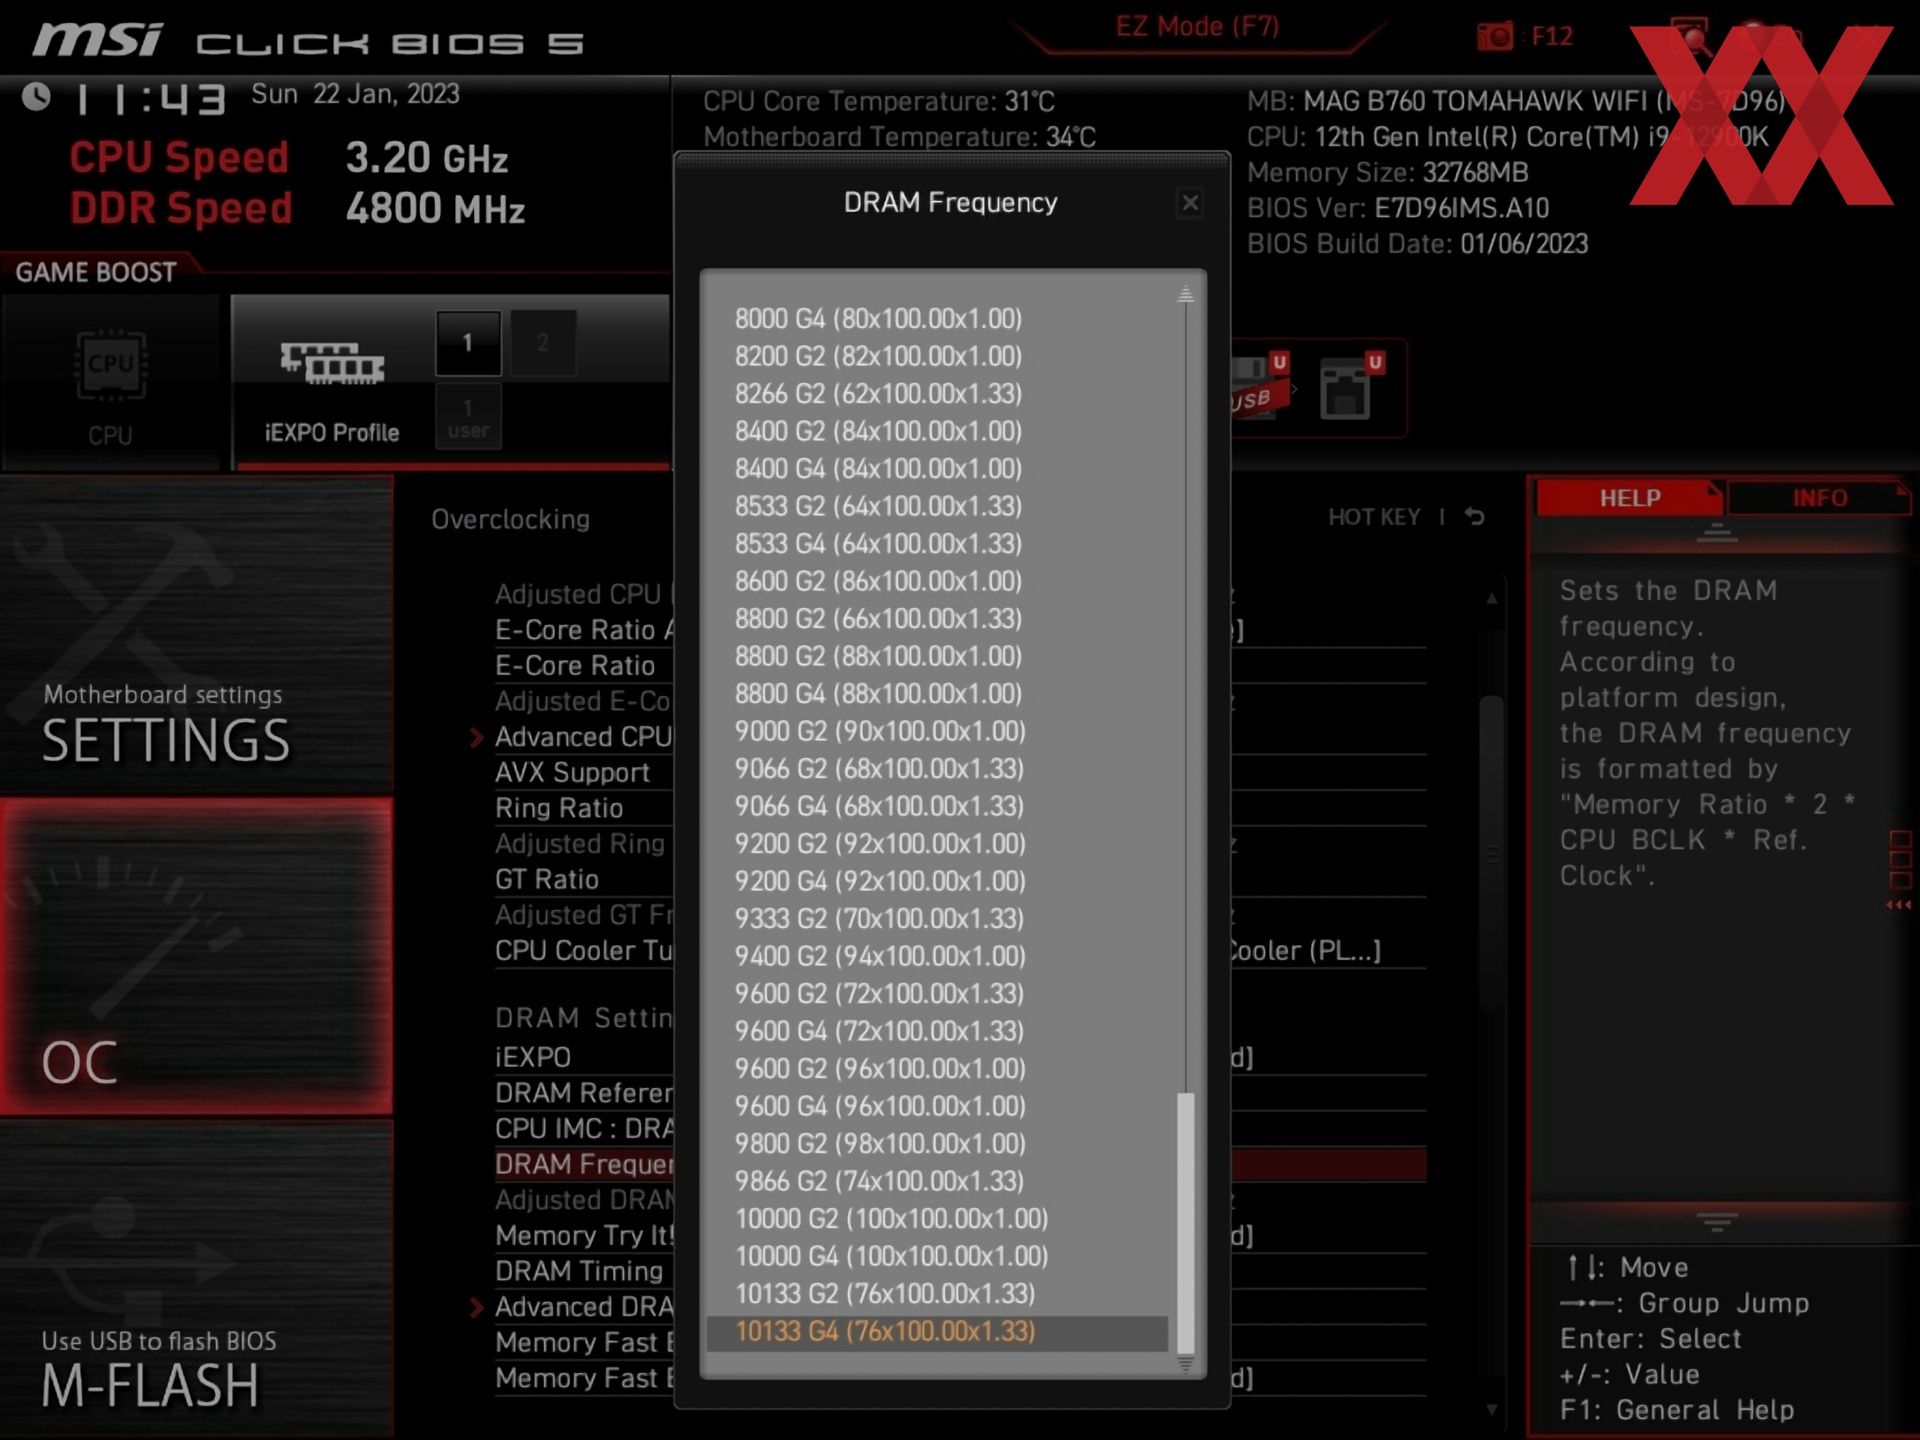Click the frequency list scrollbar thumb

pos(1186,1223)
